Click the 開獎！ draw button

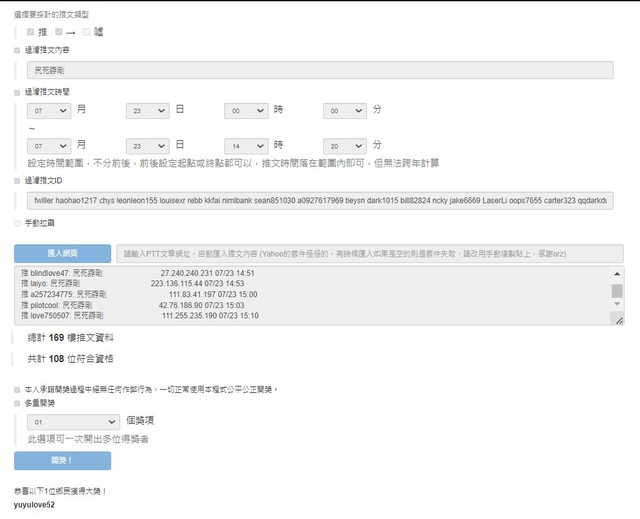[62, 460]
